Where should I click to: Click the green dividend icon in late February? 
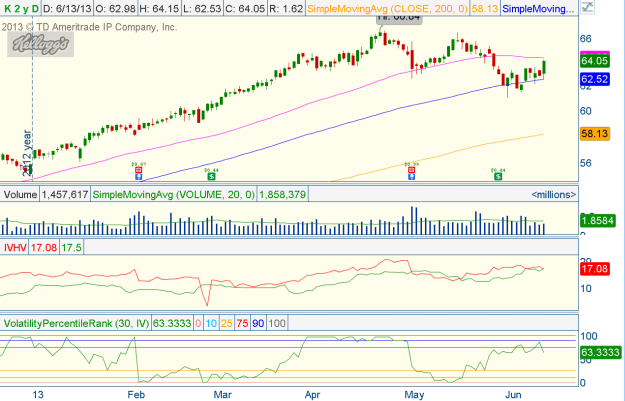click(x=211, y=173)
